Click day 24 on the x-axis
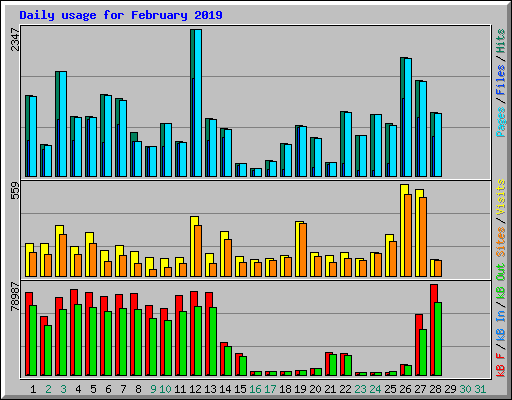Screen dimensions: 512x400 click(x=375, y=389)
